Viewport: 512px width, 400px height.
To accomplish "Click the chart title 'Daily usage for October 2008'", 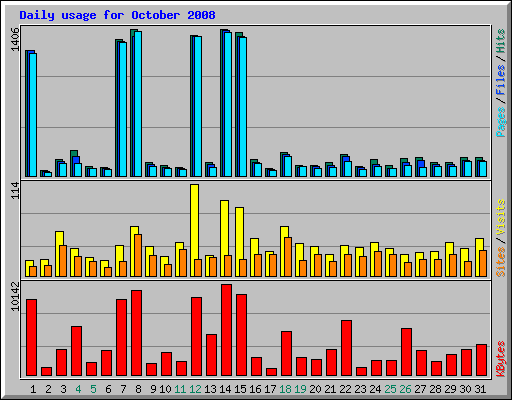I will 117,16.
